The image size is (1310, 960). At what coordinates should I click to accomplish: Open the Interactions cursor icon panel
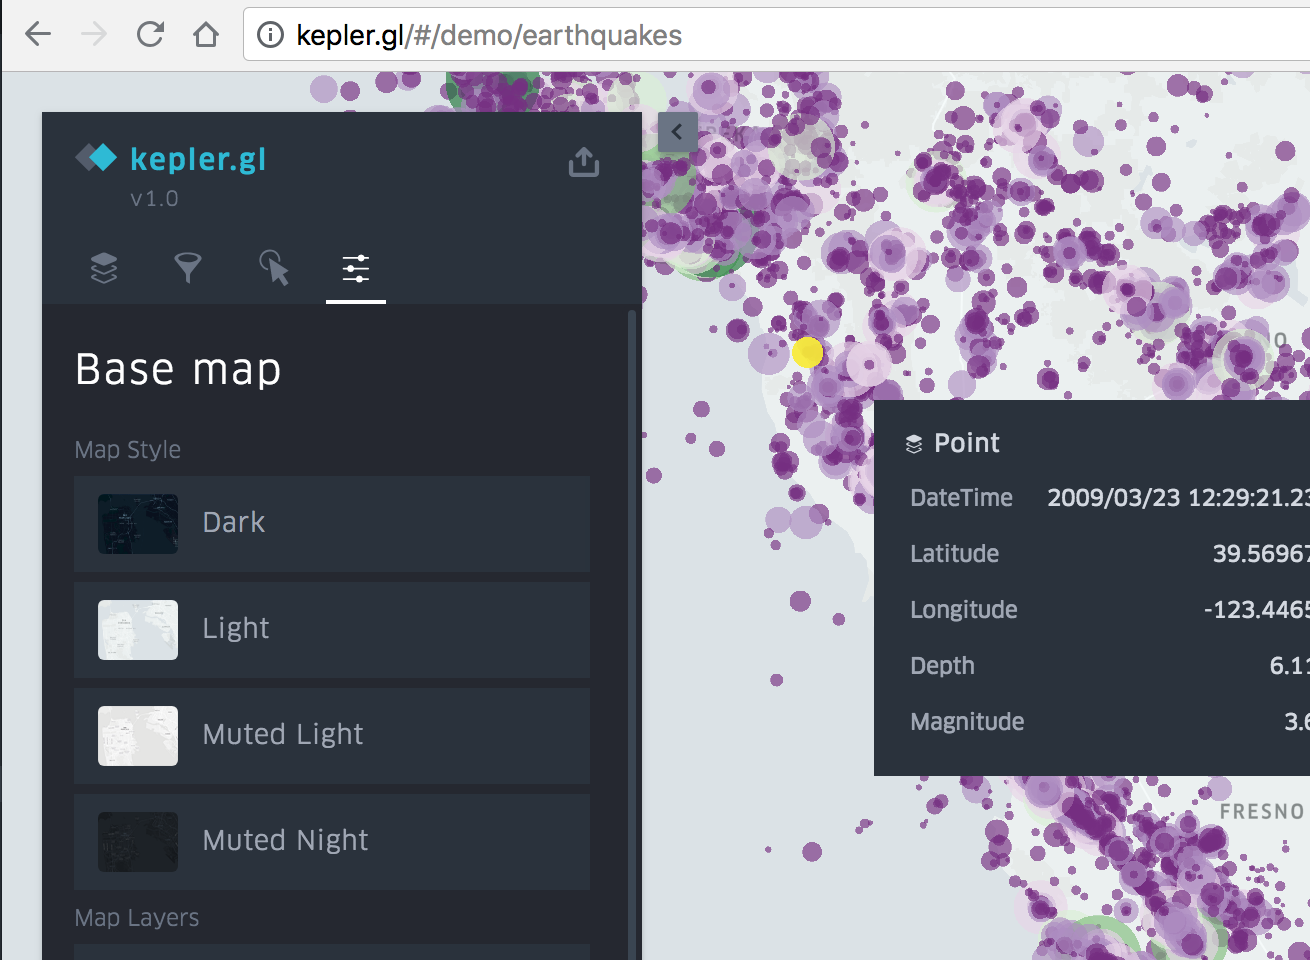(272, 268)
